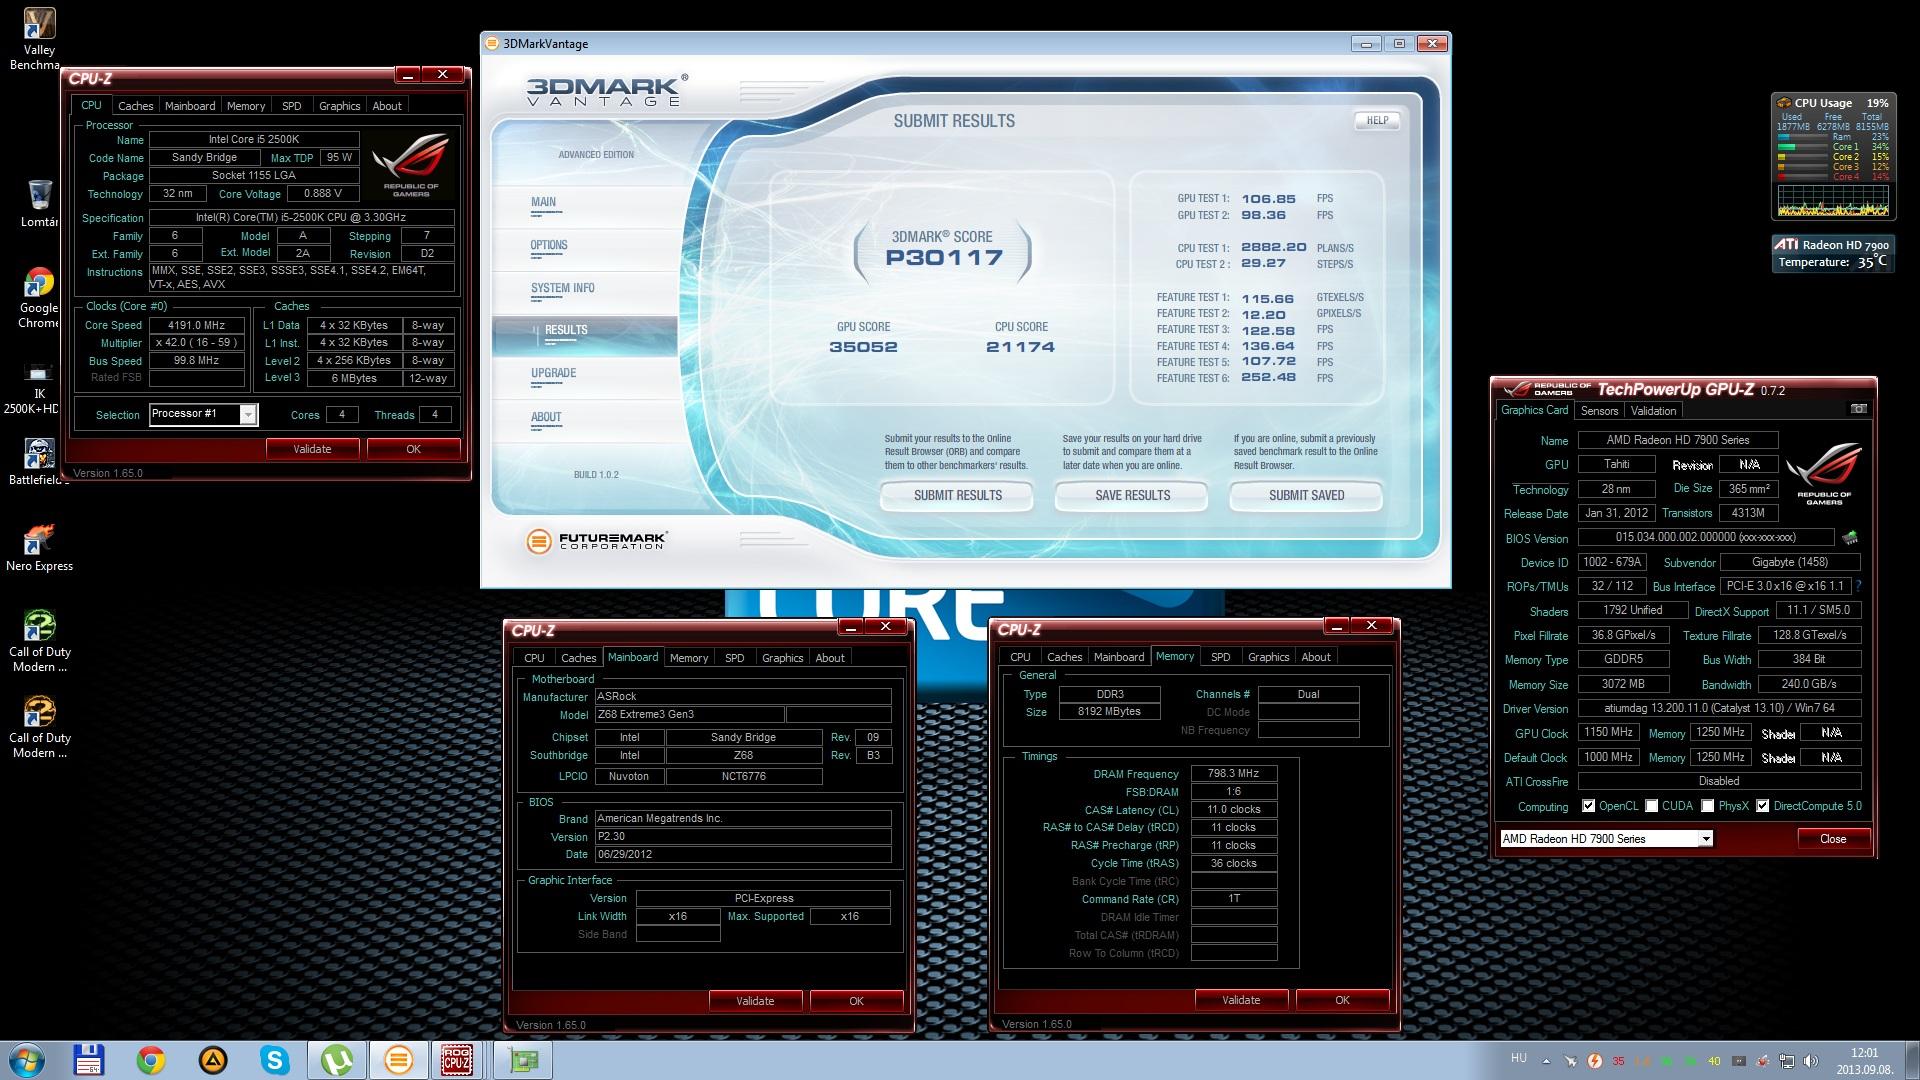Expand the Processor #1 selection dropdown
This screenshot has height=1080, width=1920.
tap(248, 415)
